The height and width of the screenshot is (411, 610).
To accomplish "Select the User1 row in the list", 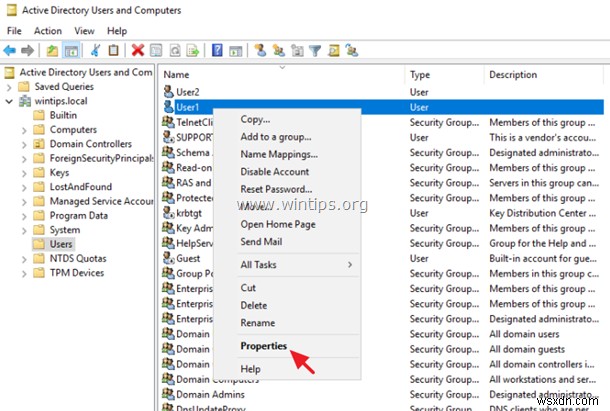I will pyautogui.click(x=382, y=107).
